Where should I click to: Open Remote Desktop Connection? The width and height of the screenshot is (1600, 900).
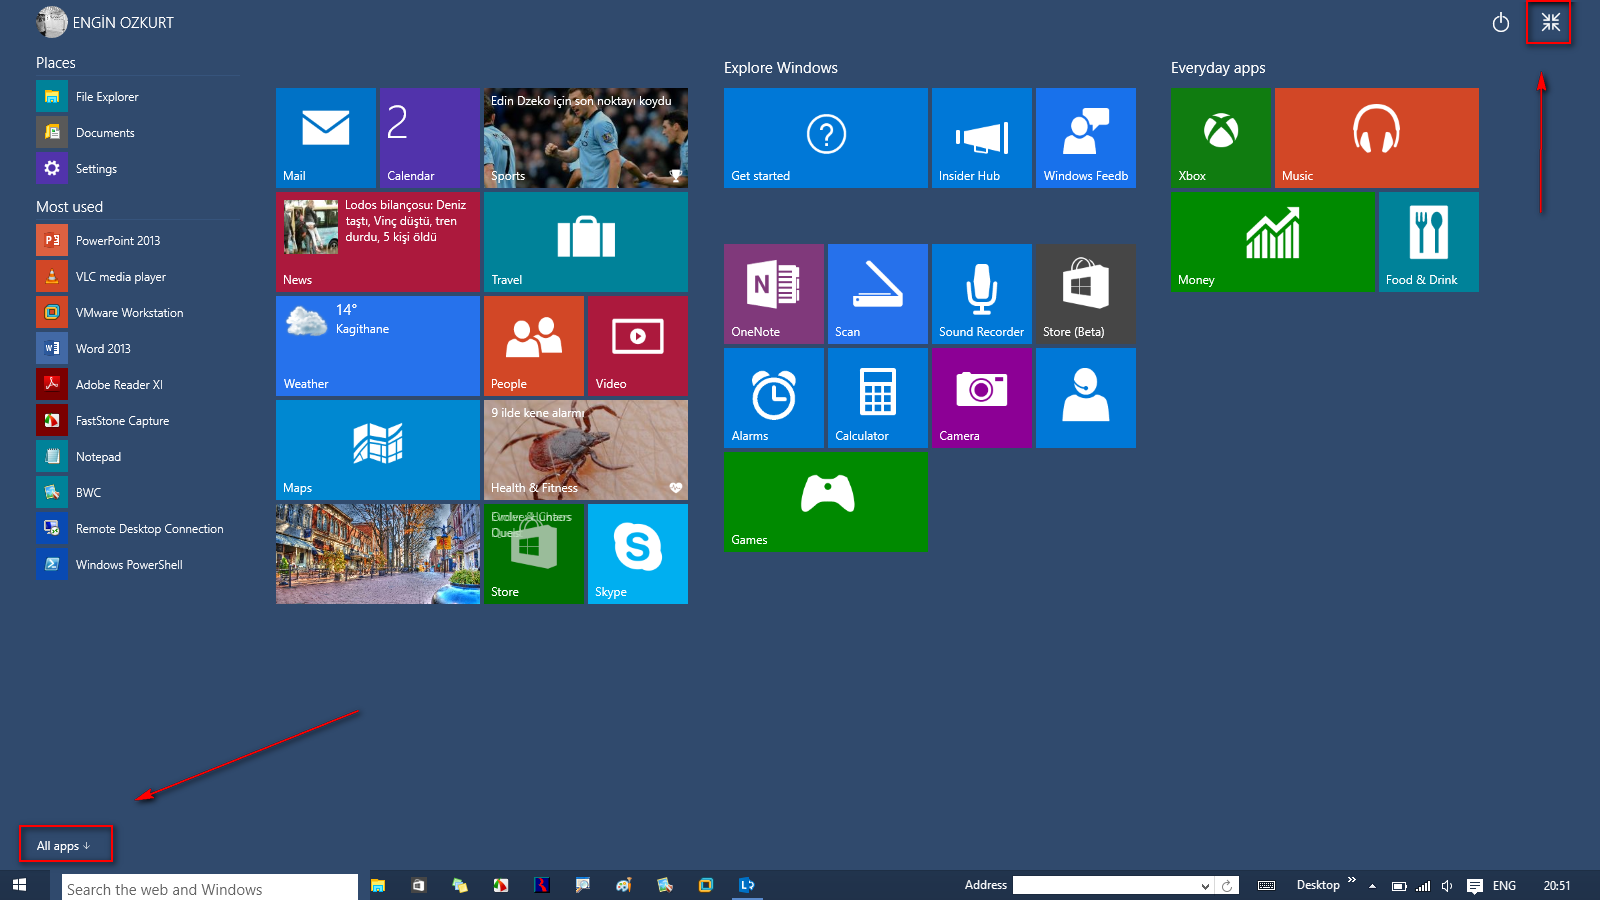[138, 529]
